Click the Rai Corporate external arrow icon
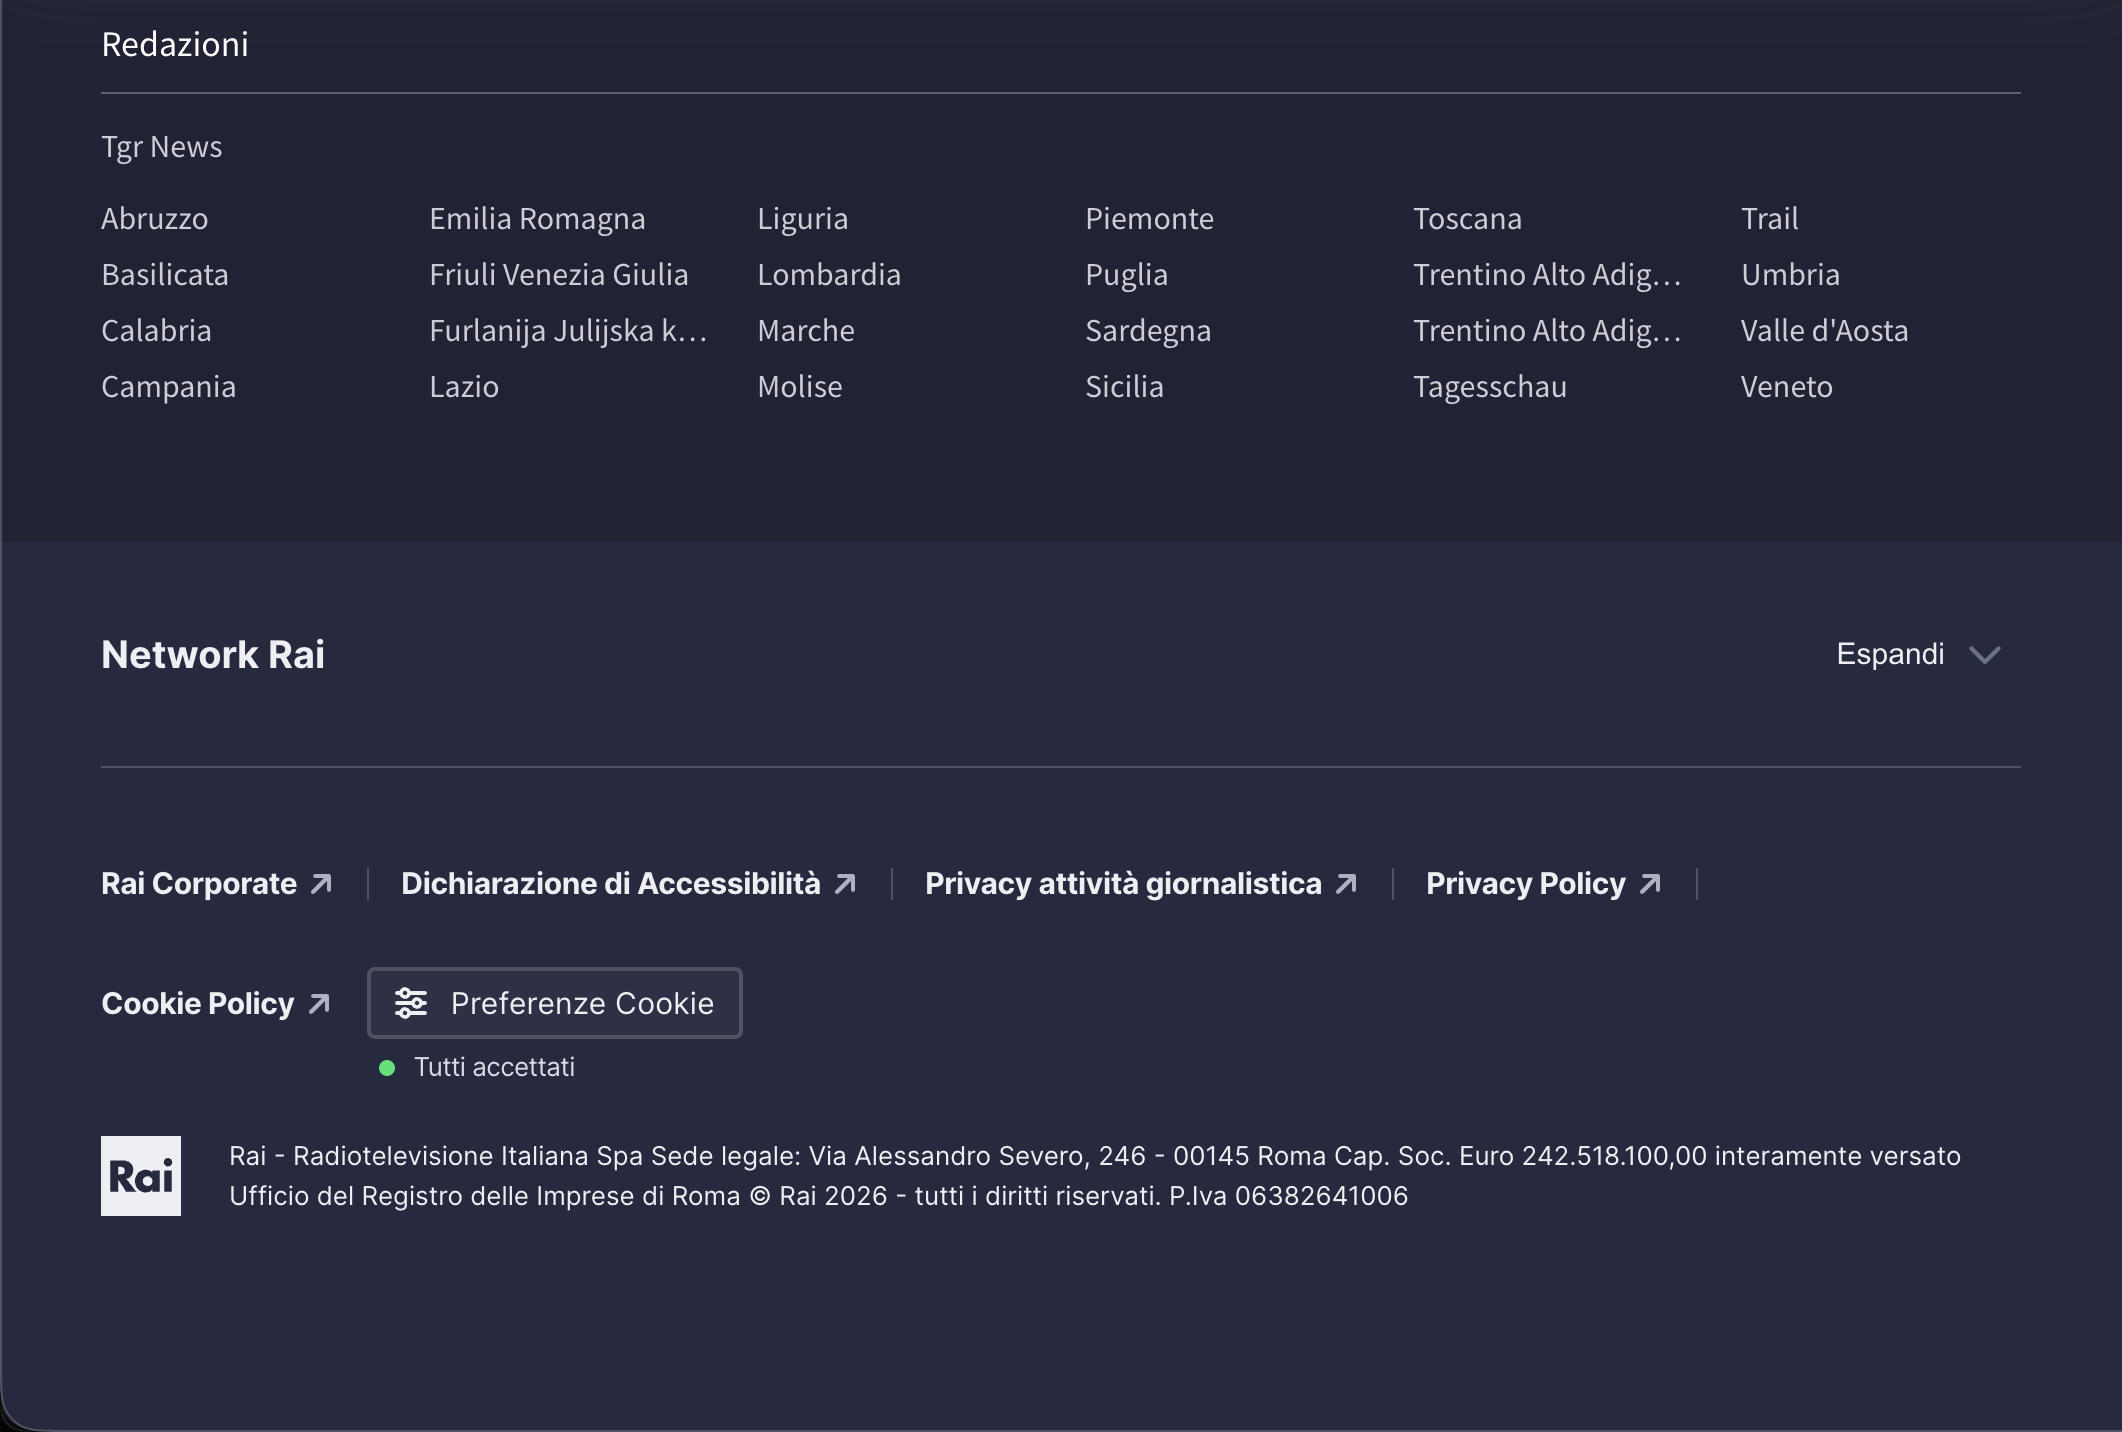2122x1432 pixels. pos(321,884)
